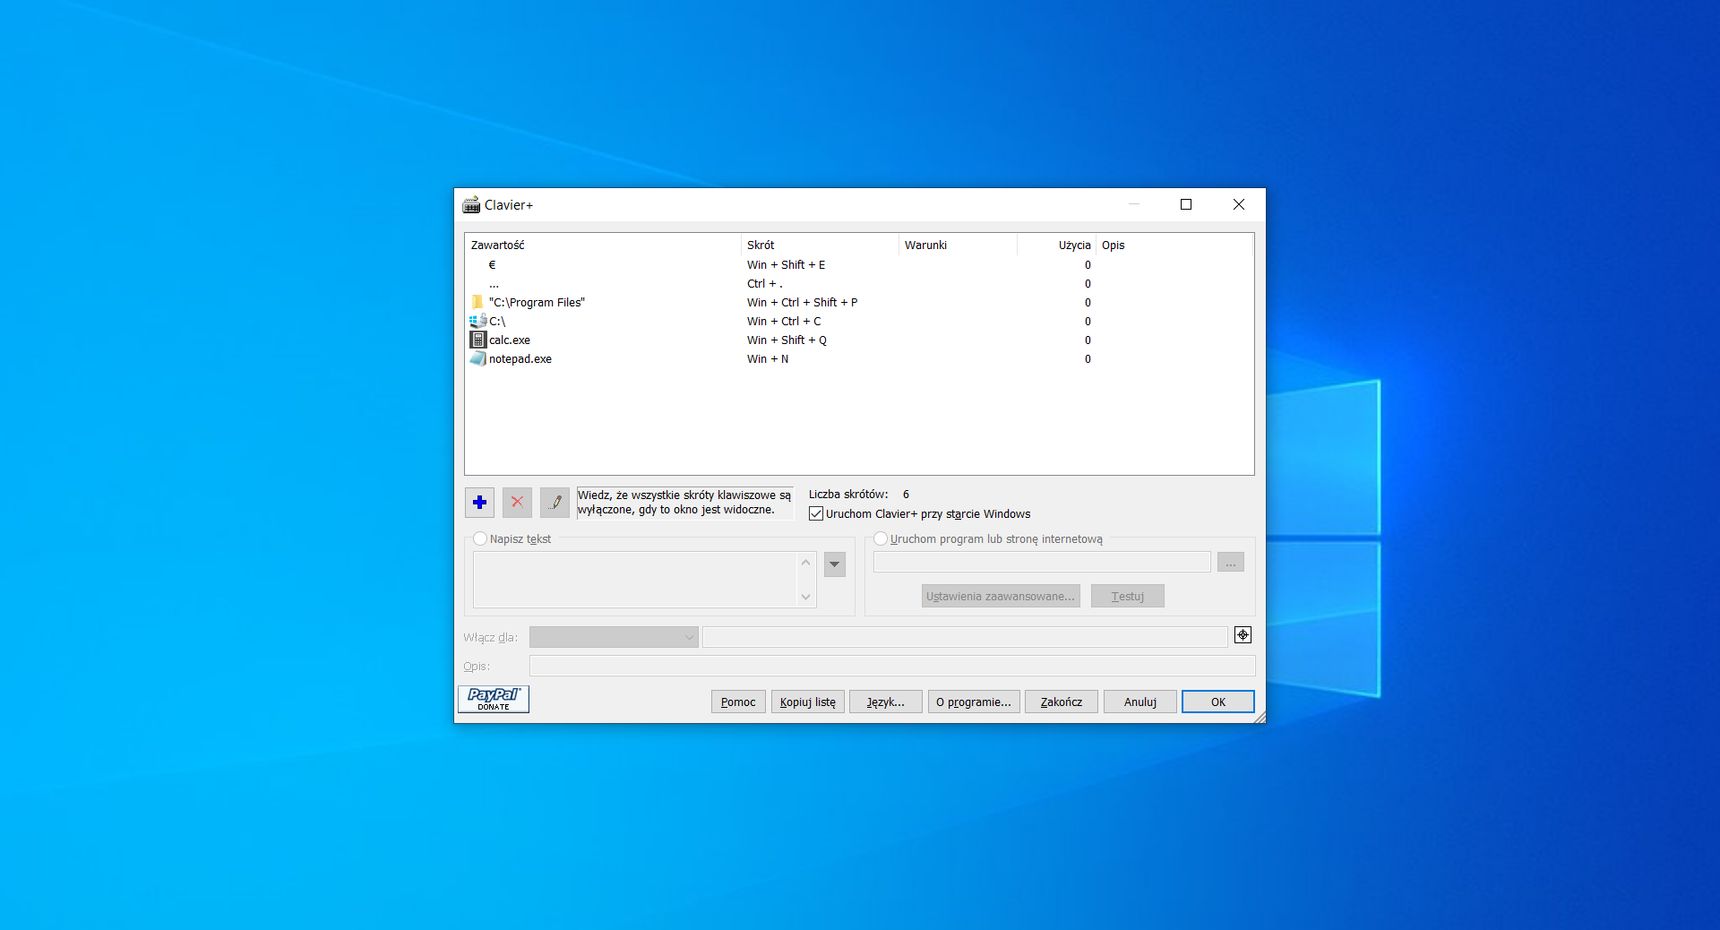Viewport: 1720px width, 930px height.
Task: Click the "Win + Shift + E" shortcut cell
Action: (786, 265)
